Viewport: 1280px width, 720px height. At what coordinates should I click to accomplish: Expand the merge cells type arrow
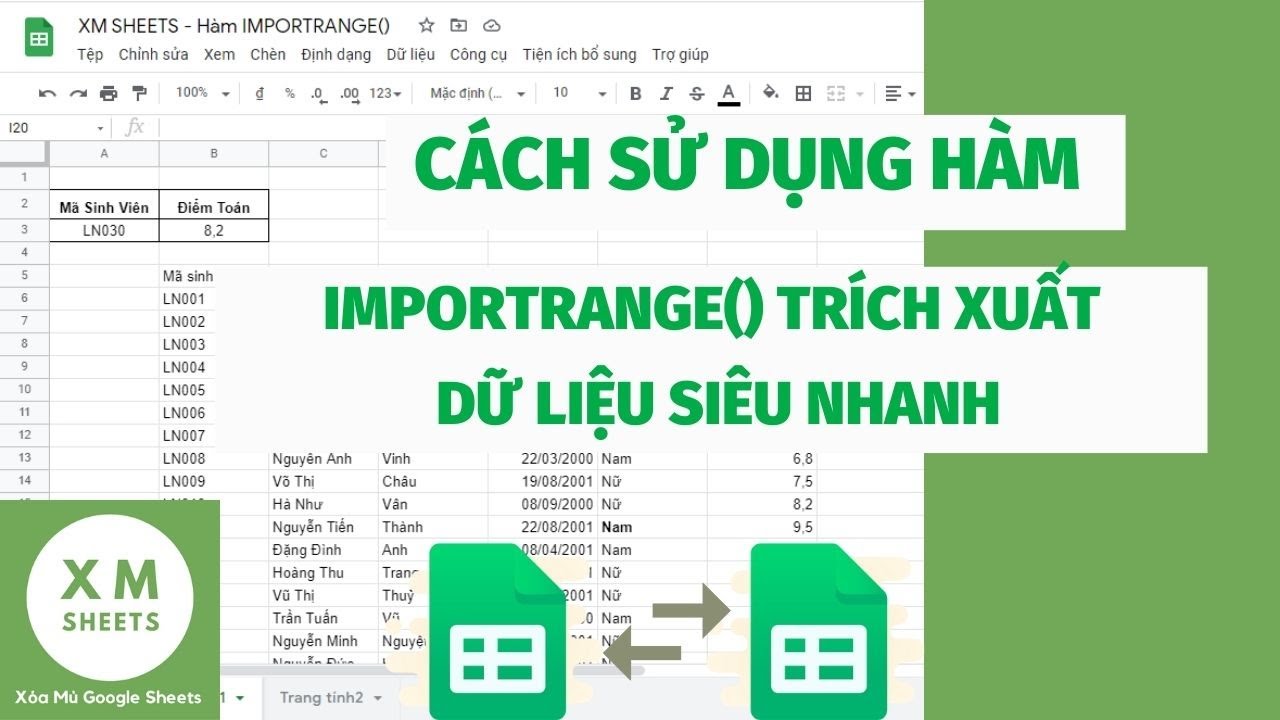tap(860, 93)
